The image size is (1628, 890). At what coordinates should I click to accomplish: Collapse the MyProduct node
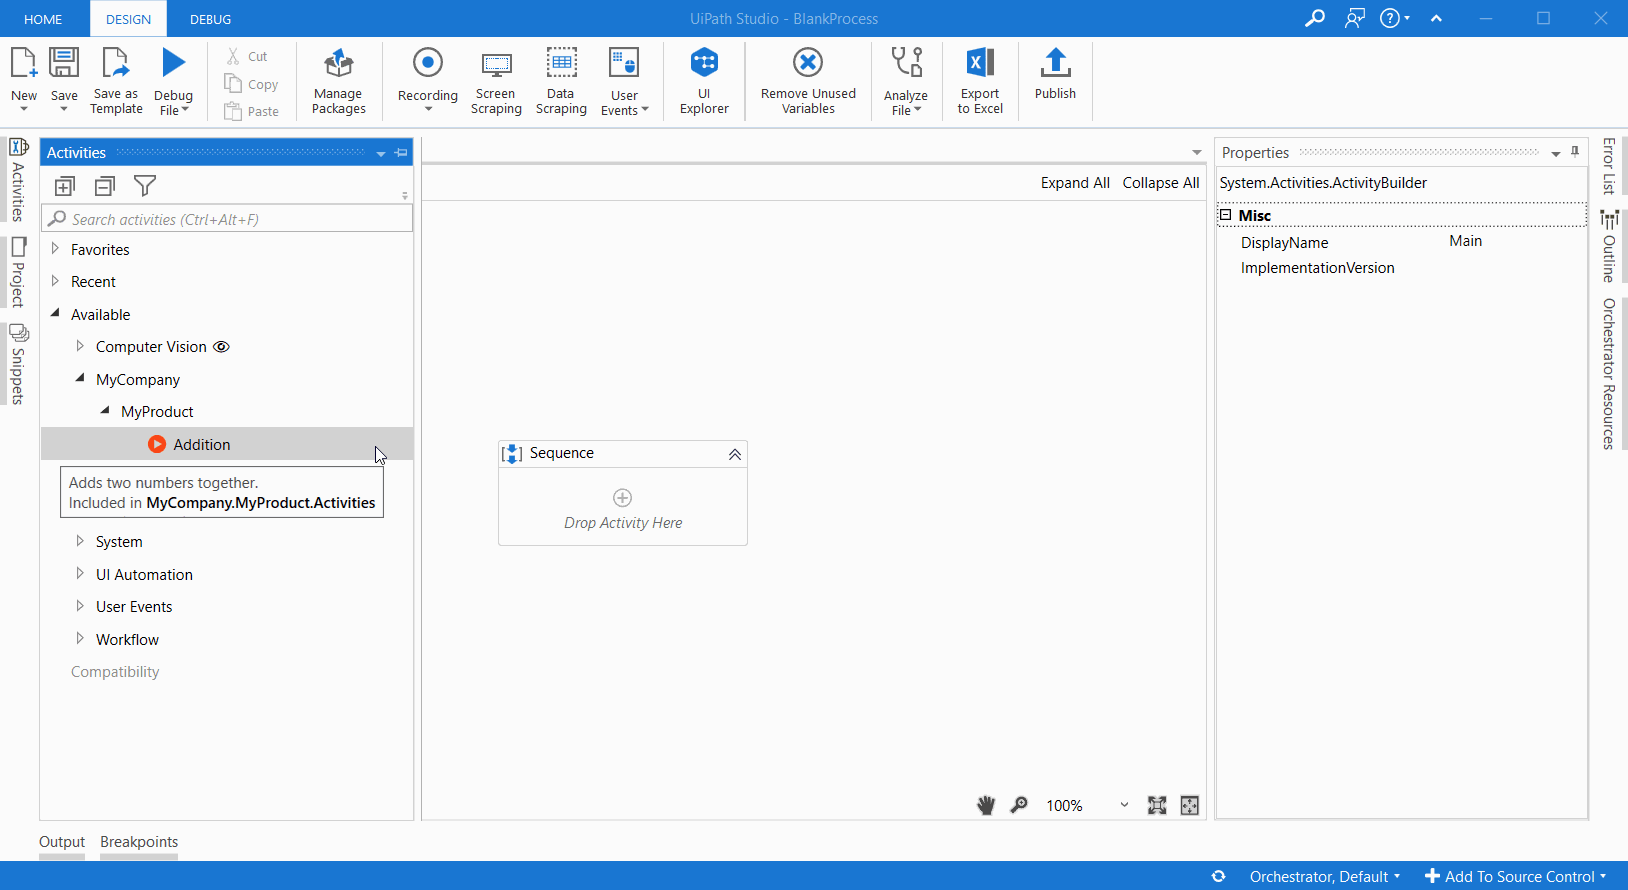pyautogui.click(x=105, y=410)
